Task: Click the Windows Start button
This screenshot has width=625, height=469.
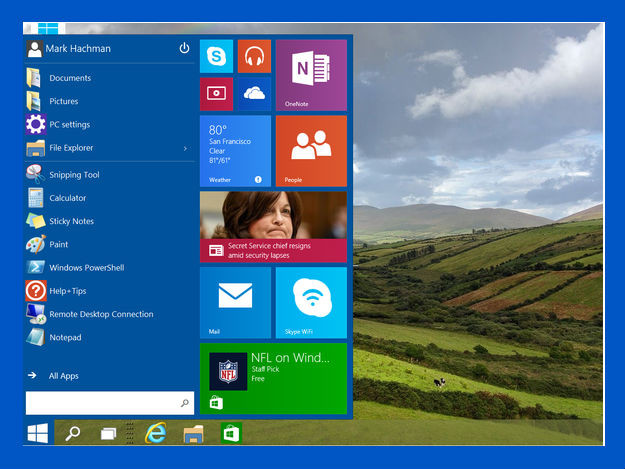Action: point(38,433)
